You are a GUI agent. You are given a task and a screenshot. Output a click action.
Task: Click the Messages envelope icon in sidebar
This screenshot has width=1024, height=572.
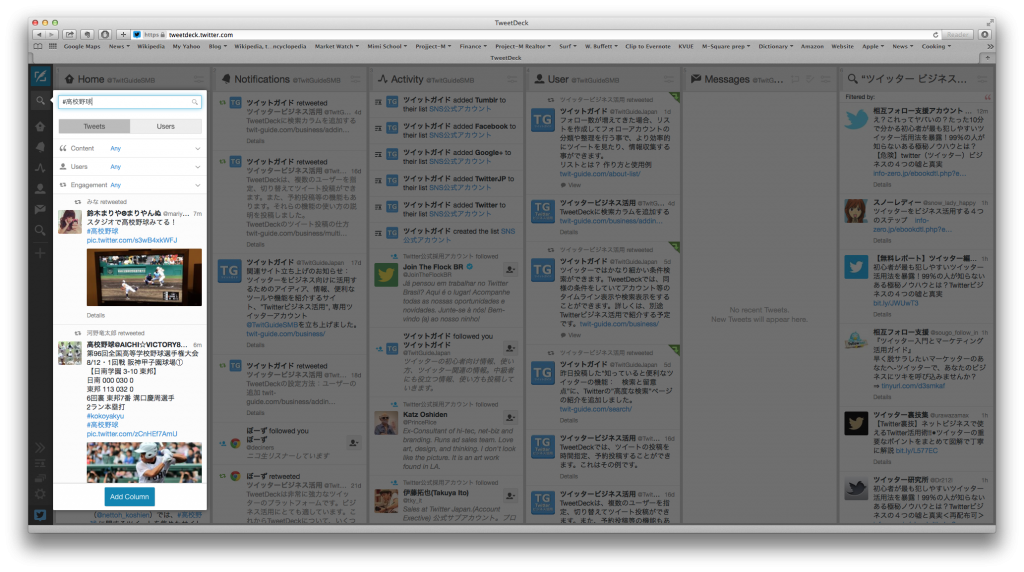[40, 209]
